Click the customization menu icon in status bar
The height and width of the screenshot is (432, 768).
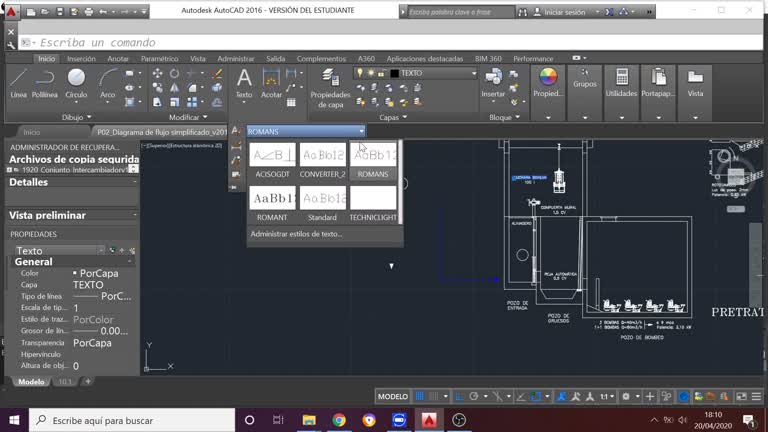click(x=756, y=396)
